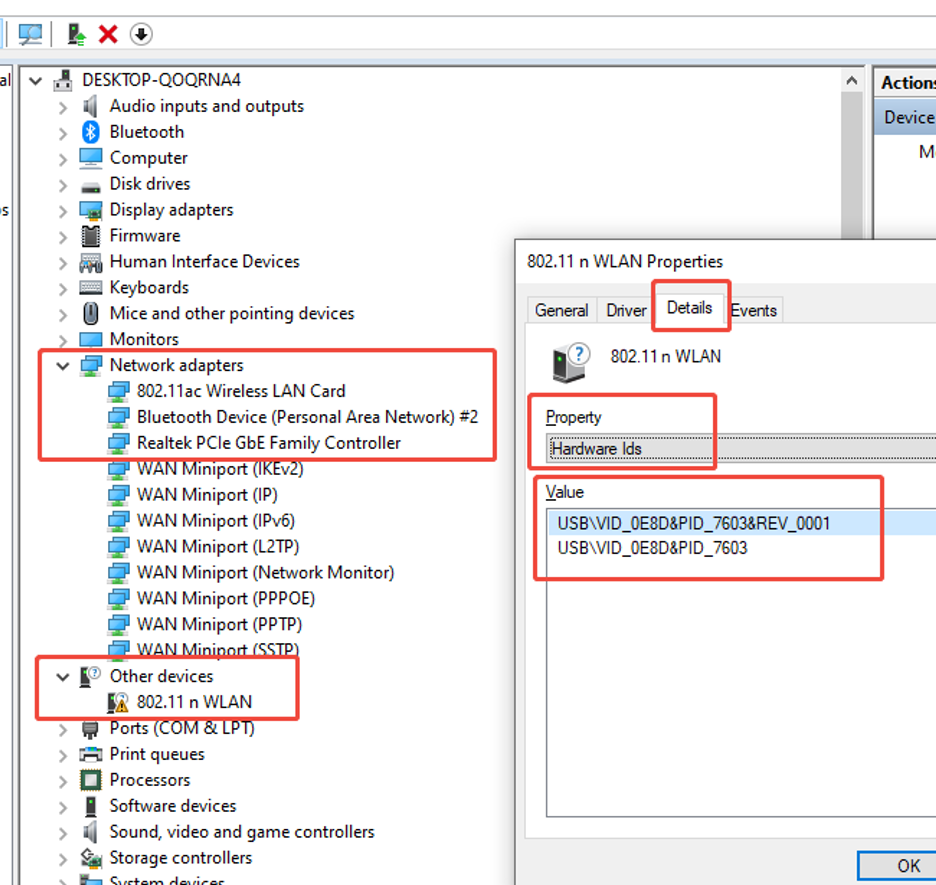This screenshot has width=936, height=885.
Task: Click the device tree scrollbar up arrow
Action: click(x=852, y=81)
